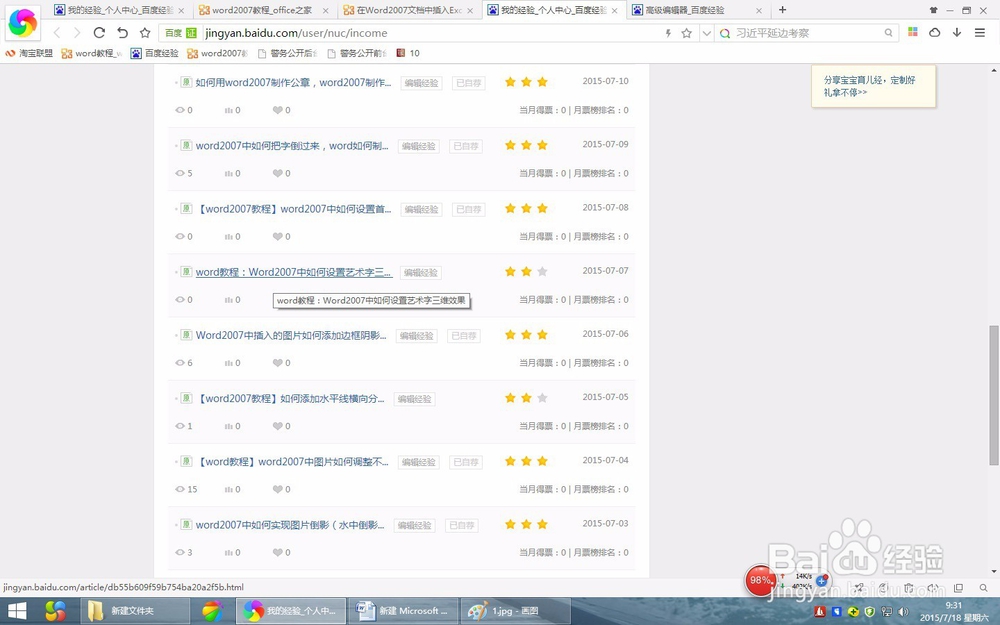Open article link Word2007中插入的图片如何添加边框阴影
The width and height of the screenshot is (1000, 625).
click(291, 335)
